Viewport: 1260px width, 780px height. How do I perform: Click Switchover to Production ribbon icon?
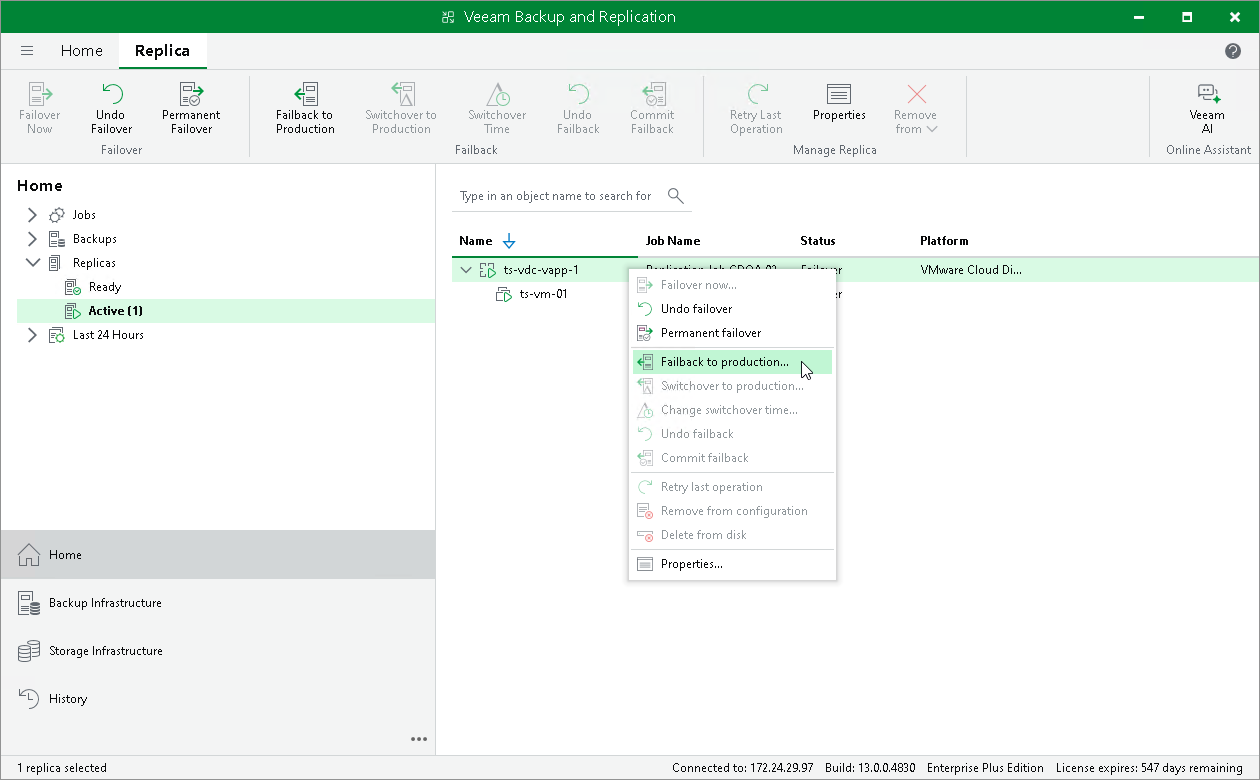pos(401,108)
